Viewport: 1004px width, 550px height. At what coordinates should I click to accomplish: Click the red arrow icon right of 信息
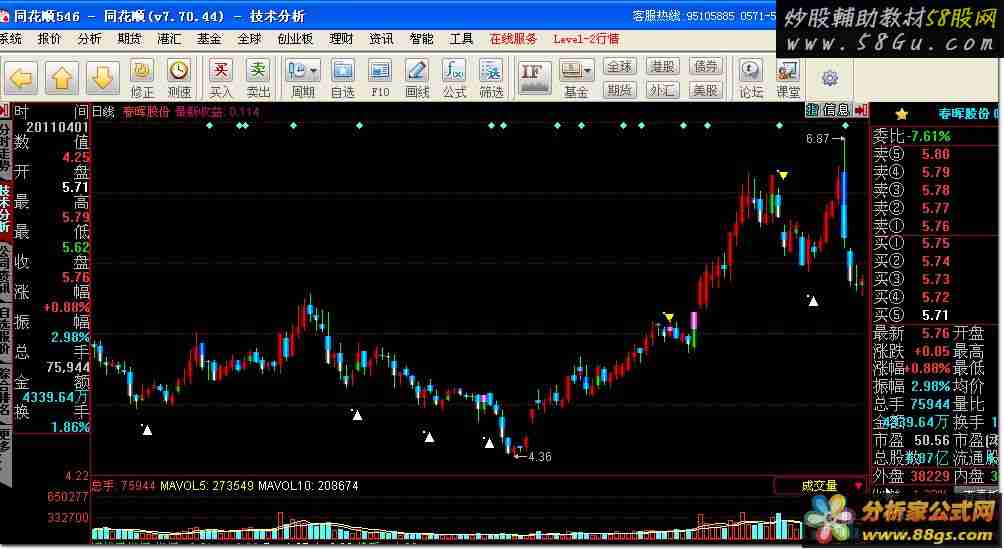860,110
